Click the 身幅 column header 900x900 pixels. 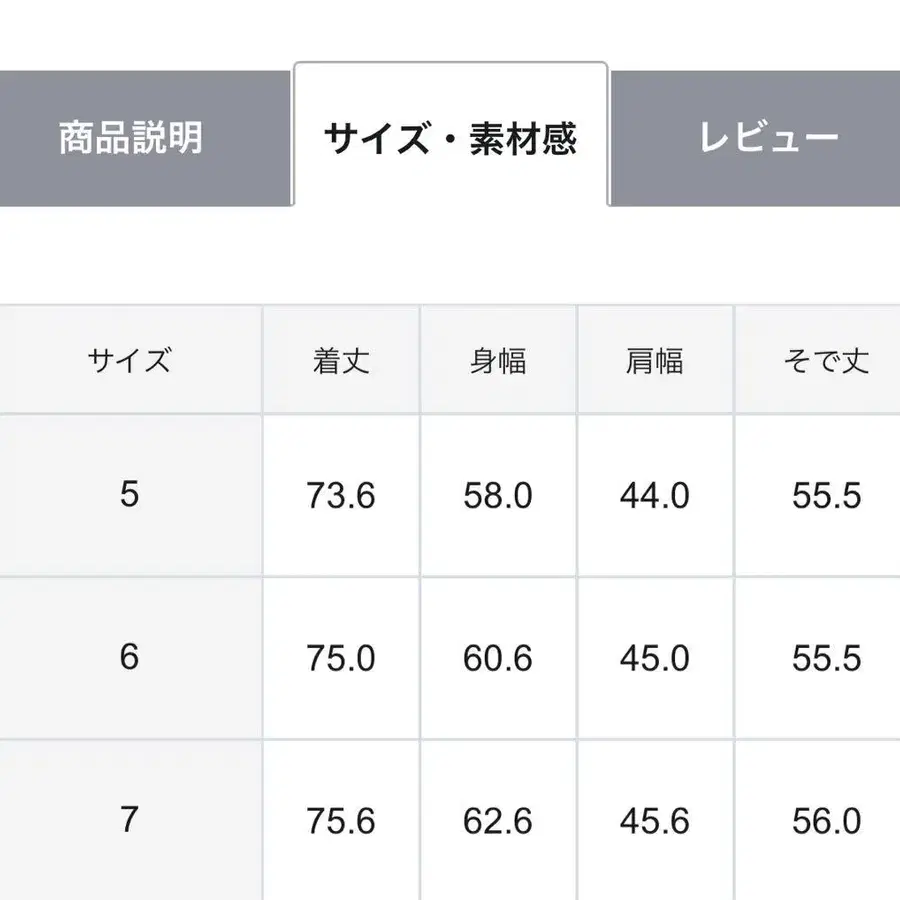[499, 360]
